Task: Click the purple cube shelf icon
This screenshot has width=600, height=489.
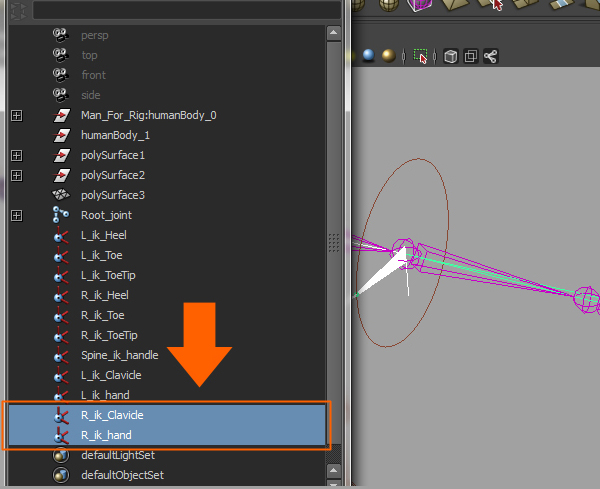Action: click(x=419, y=5)
